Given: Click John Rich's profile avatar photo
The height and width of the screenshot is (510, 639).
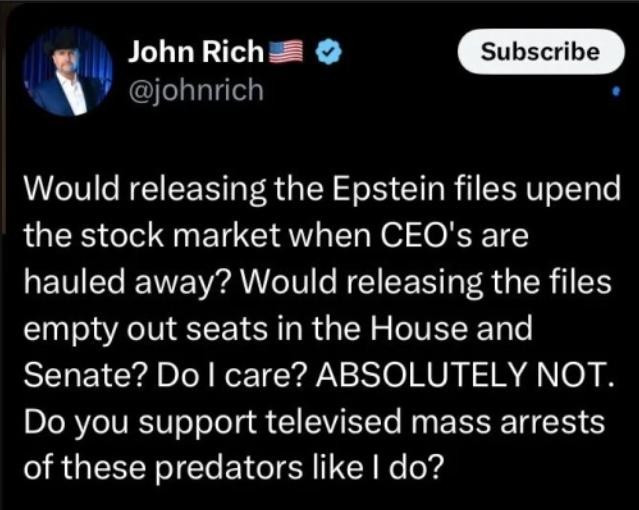Looking at the screenshot, I should (x=68, y=72).
